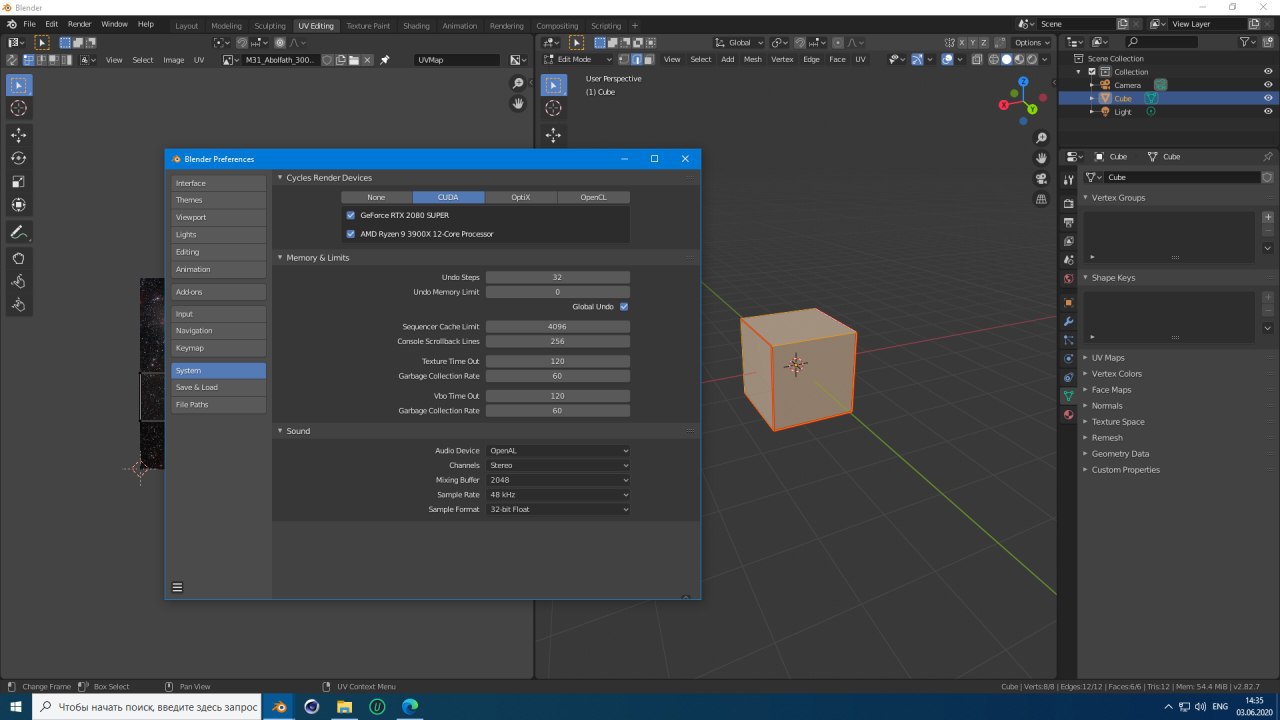
Task: Switch perspective/orthographic grid icon in viewport
Action: coord(1042,199)
